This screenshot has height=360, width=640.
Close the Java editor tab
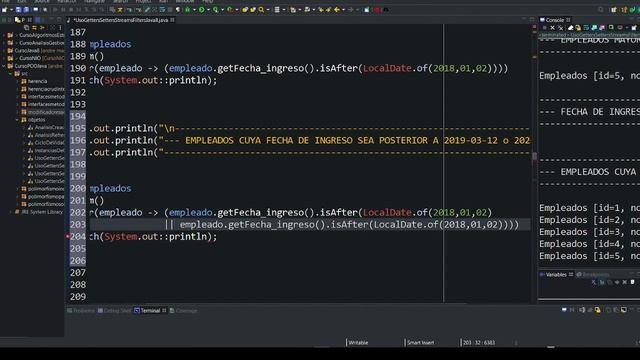point(173,20)
